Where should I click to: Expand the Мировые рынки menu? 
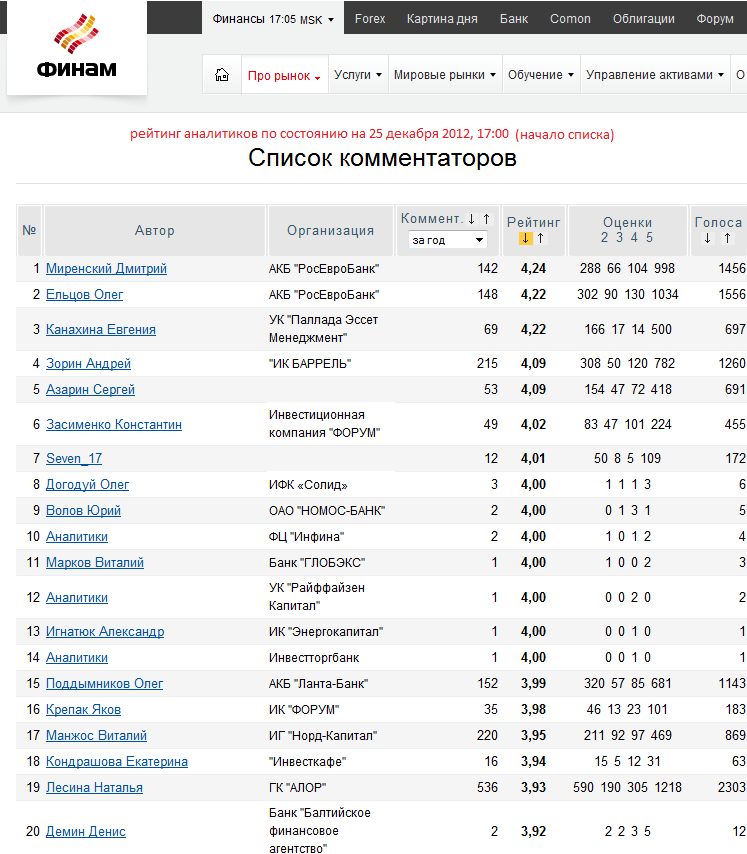tap(445, 75)
